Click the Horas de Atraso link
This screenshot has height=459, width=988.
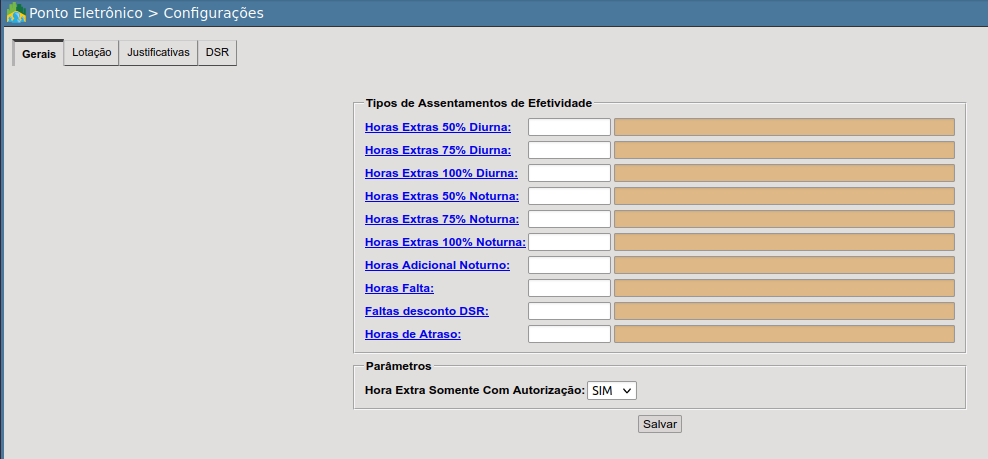[x=413, y=334]
